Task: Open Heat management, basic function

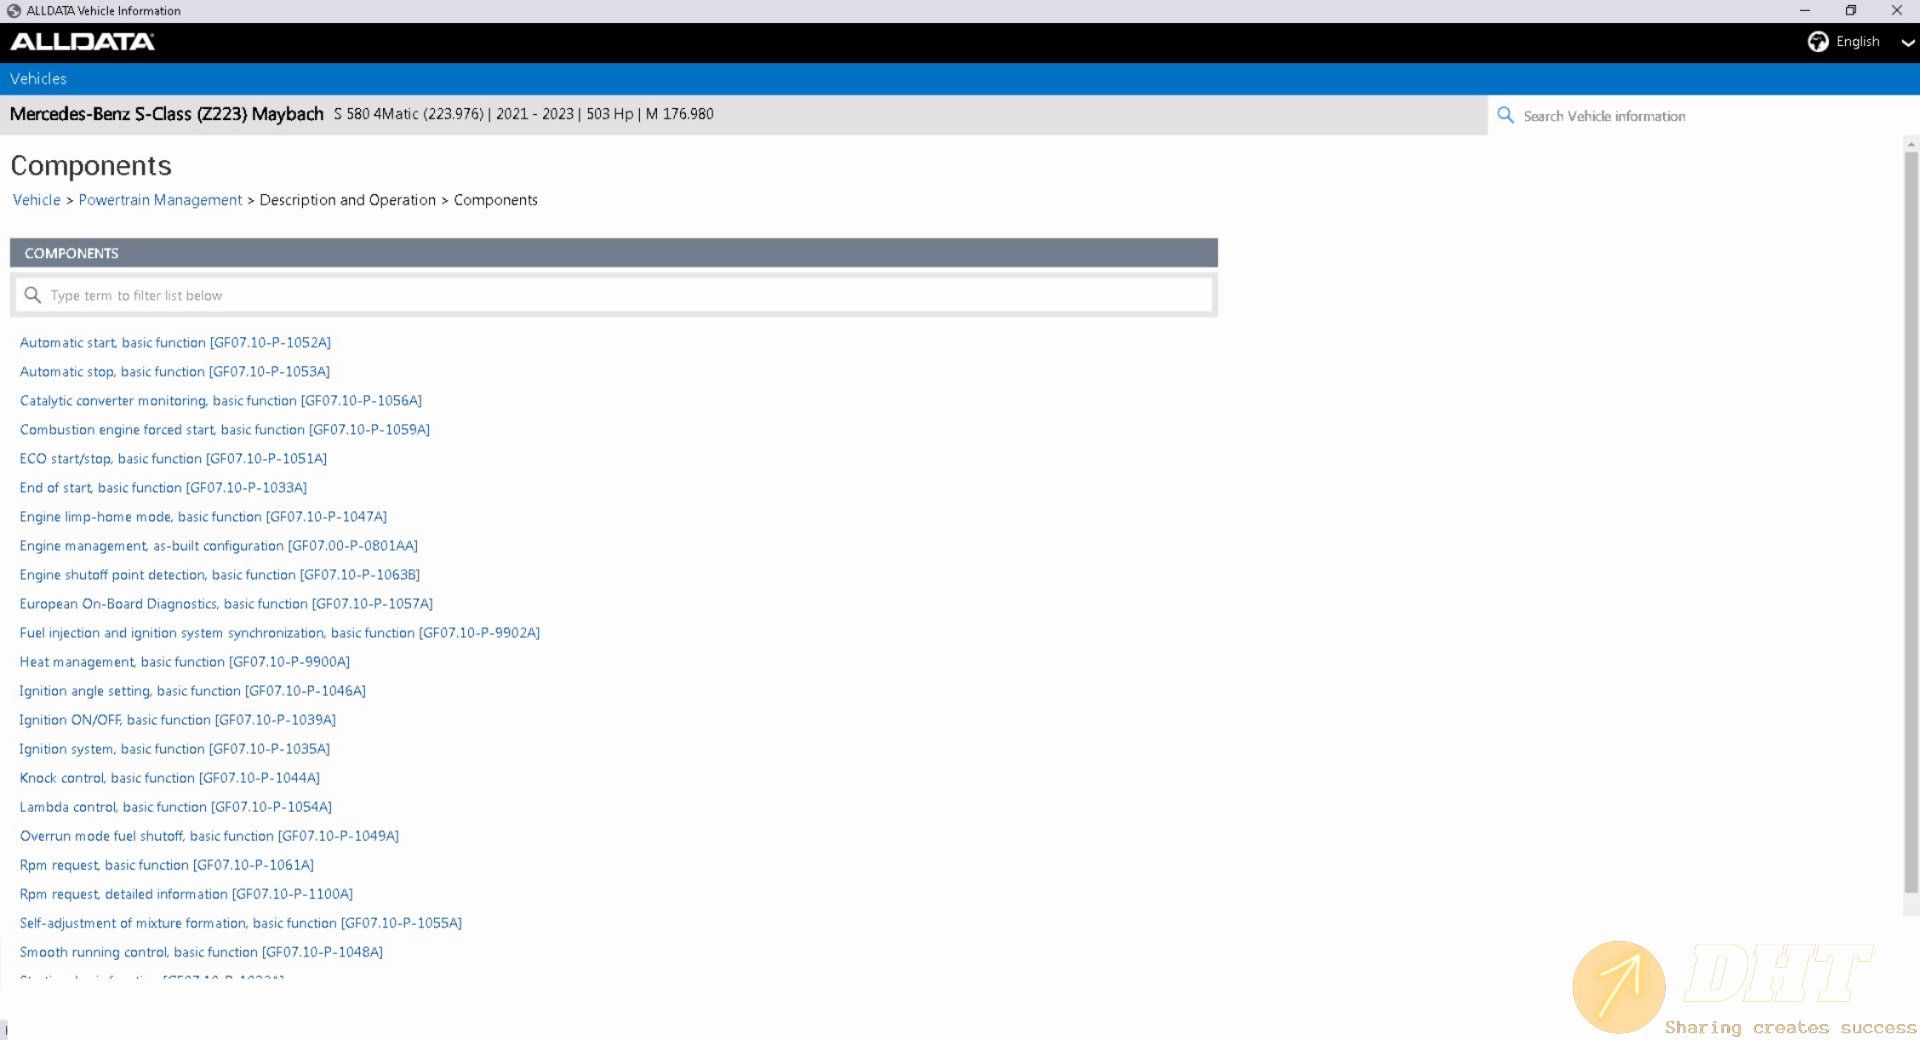Action: tap(184, 661)
